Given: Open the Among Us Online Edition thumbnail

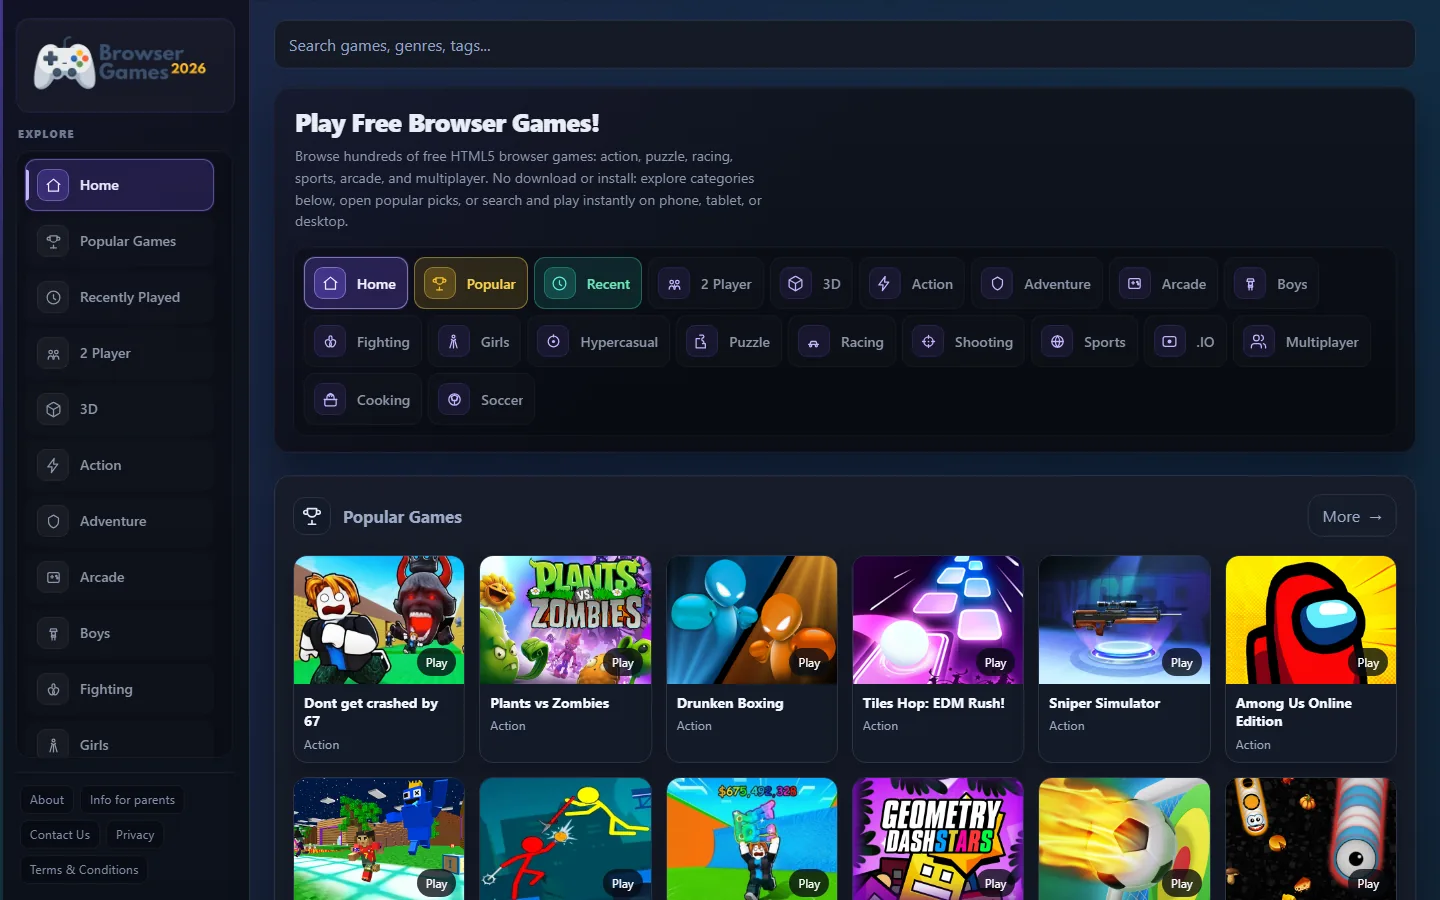Looking at the screenshot, I should 1311,620.
